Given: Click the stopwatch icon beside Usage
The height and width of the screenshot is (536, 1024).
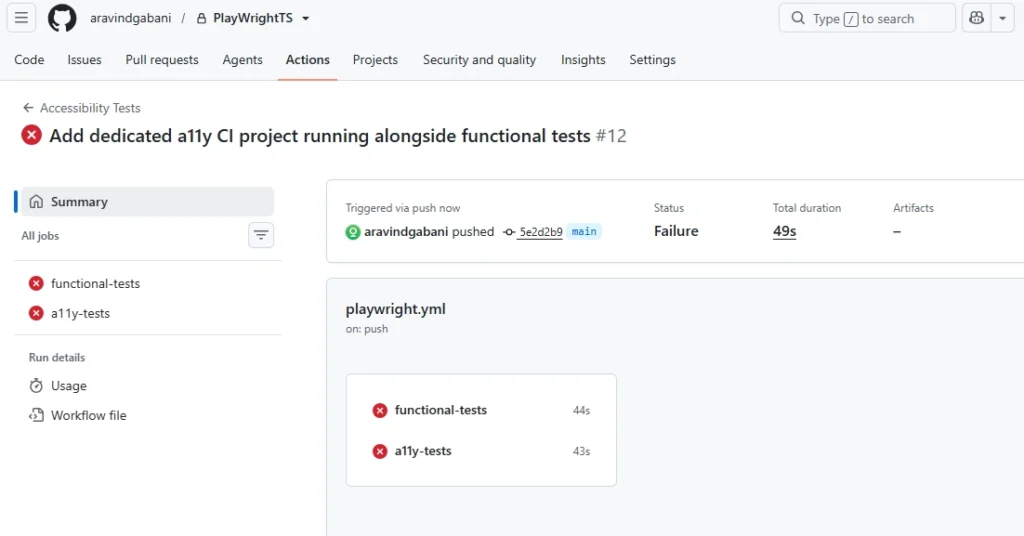Looking at the screenshot, I should 36,386.
